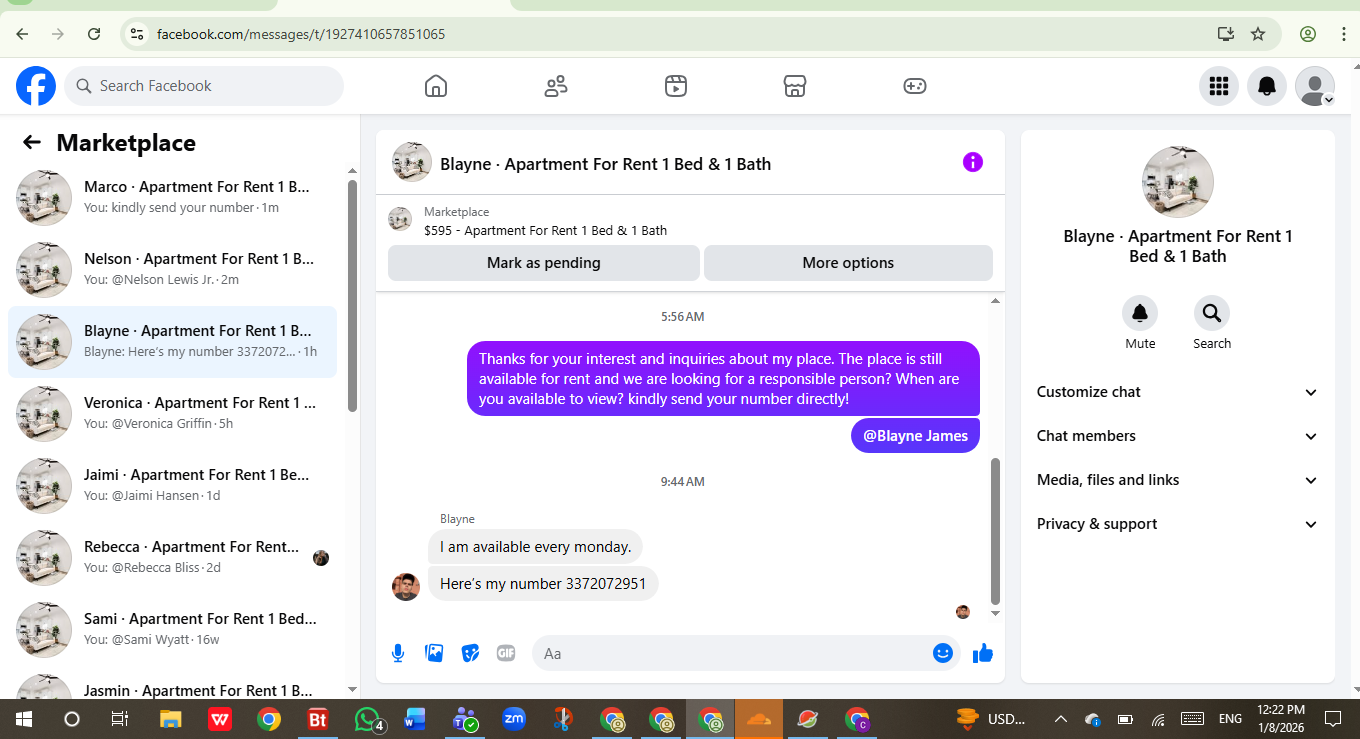Expand the Privacy & support section
The width and height of the screenshot is (1360, 739).
point(1178,524)
